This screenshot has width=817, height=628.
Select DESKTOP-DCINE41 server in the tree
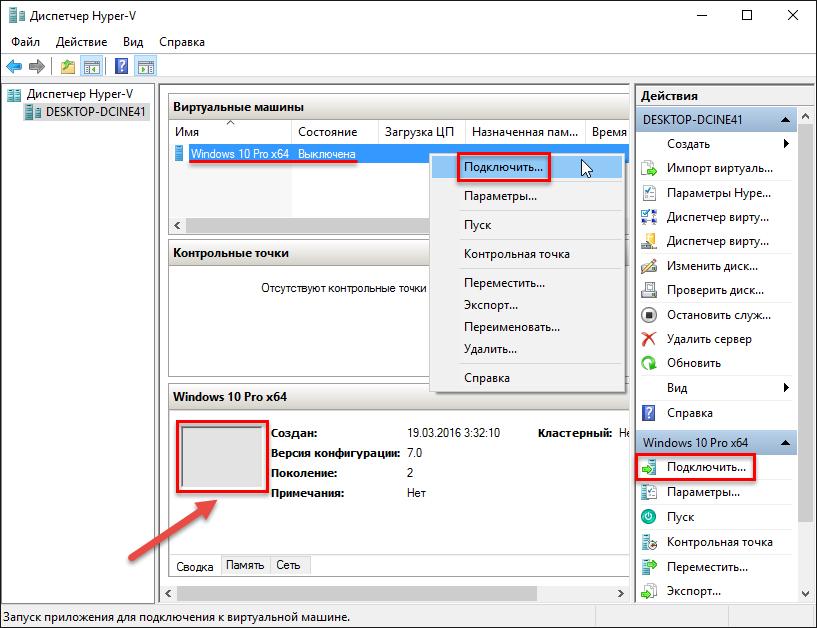(x=95, y=112)
